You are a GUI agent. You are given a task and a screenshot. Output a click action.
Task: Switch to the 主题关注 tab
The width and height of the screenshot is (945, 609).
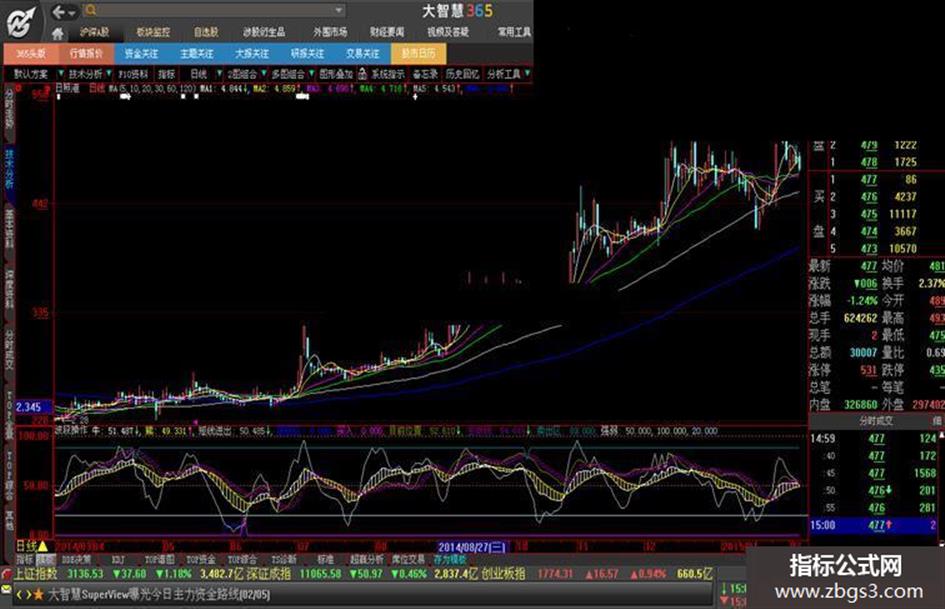pos(197,54)
